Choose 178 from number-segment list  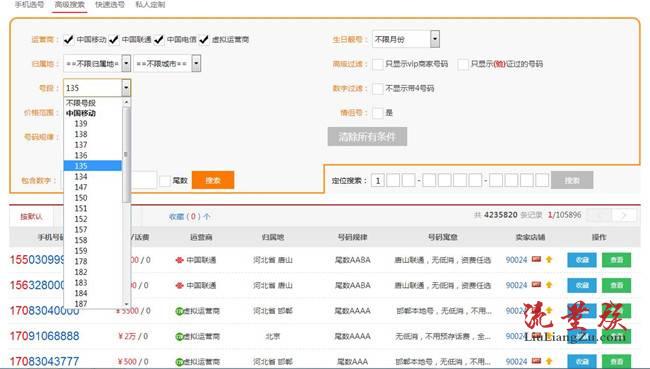coord(93,262)
